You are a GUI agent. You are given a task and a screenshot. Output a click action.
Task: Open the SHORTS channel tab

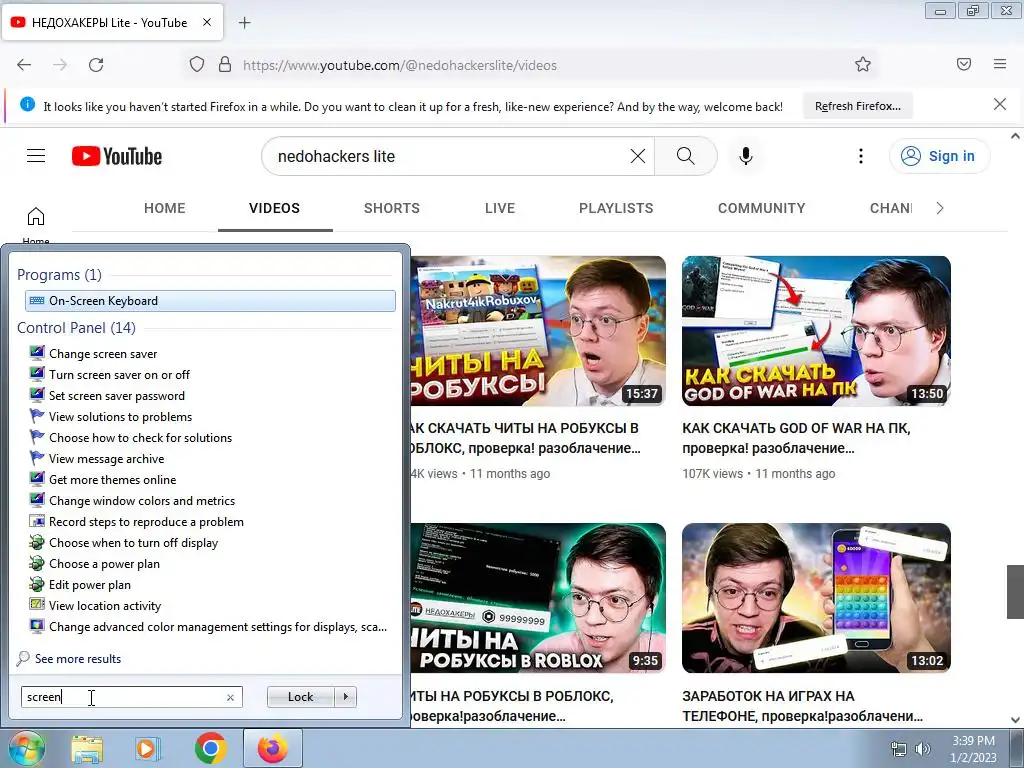click(x=392, y=208)
